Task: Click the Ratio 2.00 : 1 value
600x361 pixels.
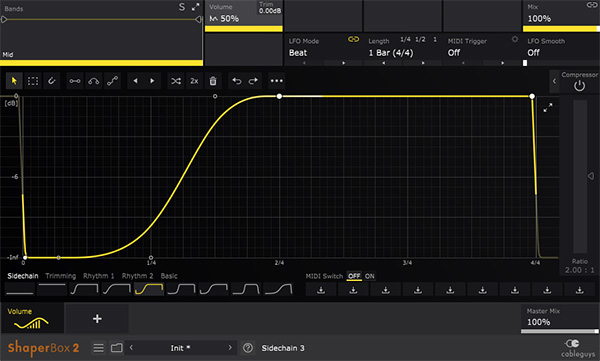Action: click(x=579, y=270)
